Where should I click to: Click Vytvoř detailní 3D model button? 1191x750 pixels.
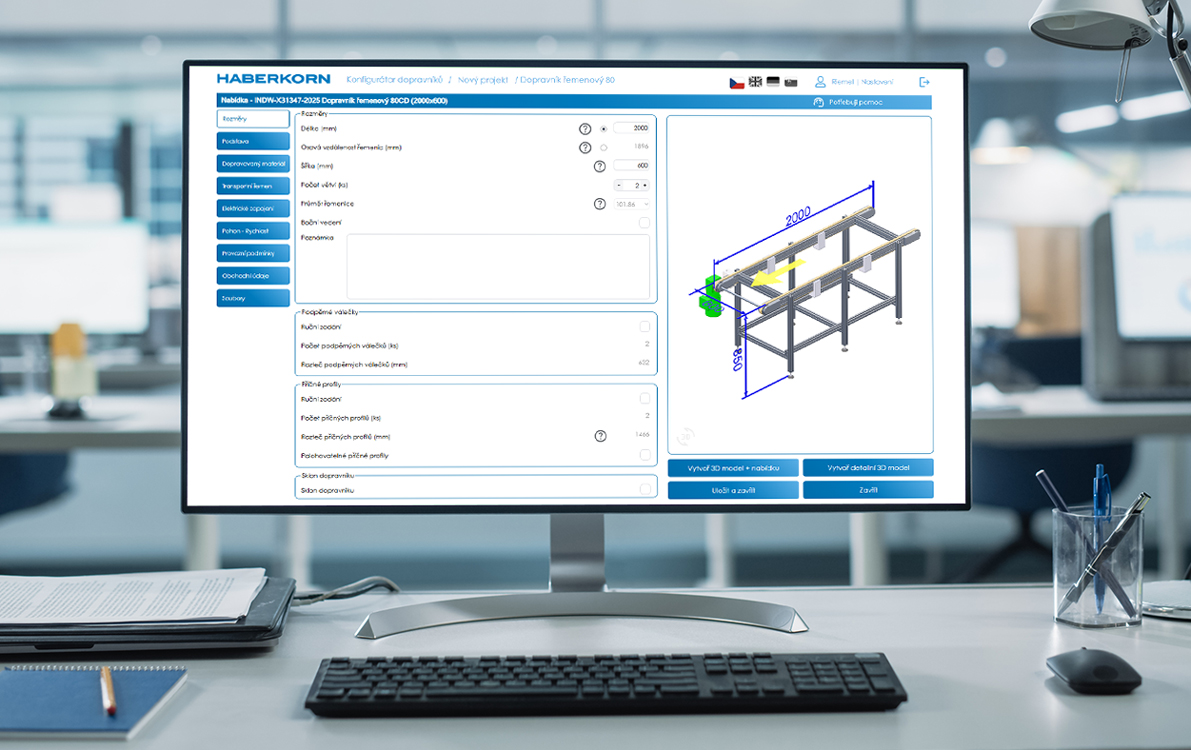click(867, 468)
